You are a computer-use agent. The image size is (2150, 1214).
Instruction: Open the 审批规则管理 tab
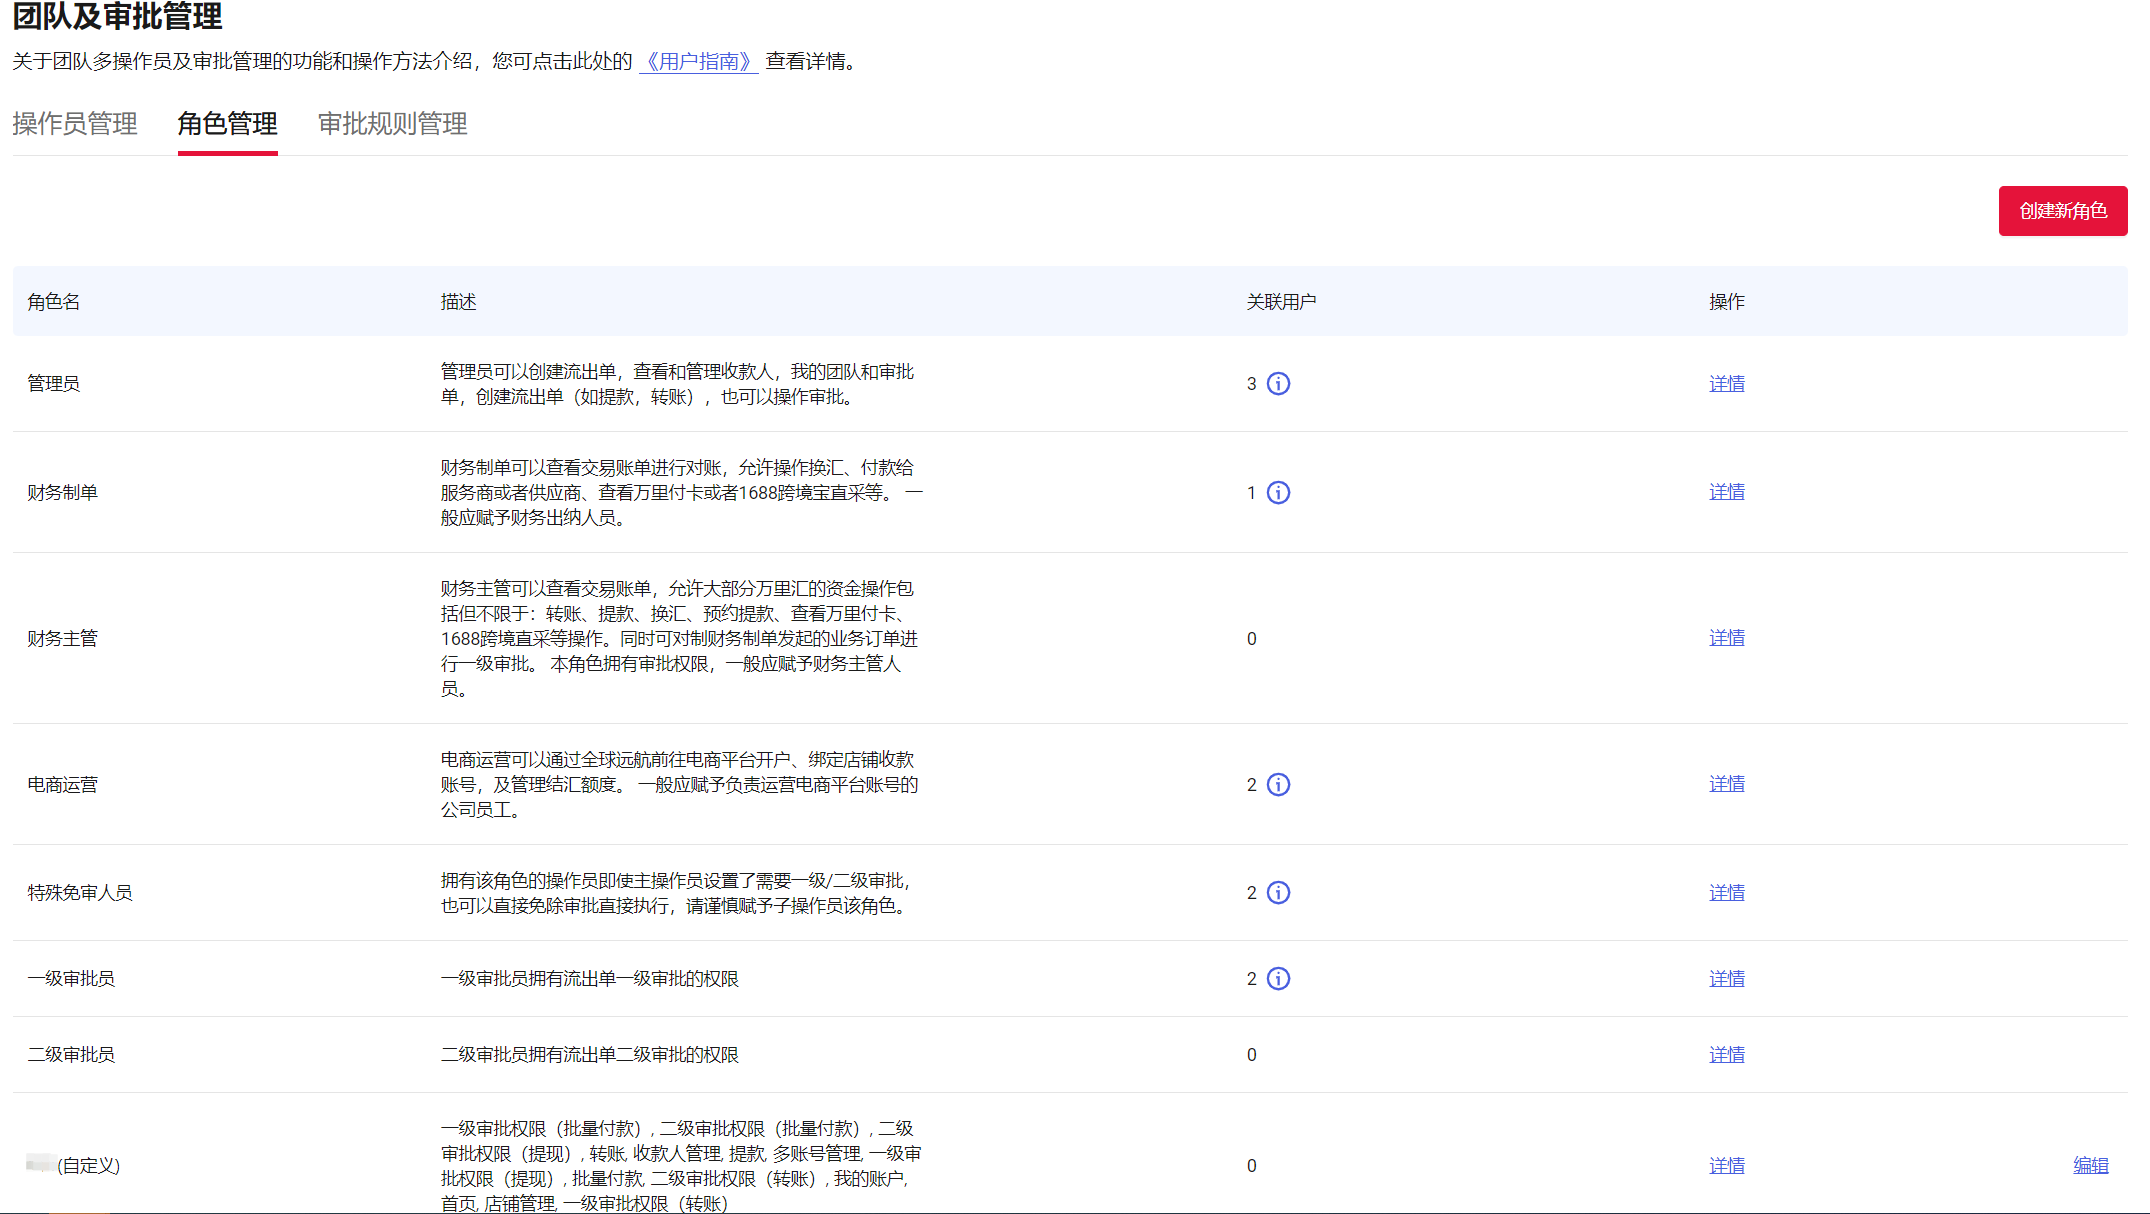(392, 124)
